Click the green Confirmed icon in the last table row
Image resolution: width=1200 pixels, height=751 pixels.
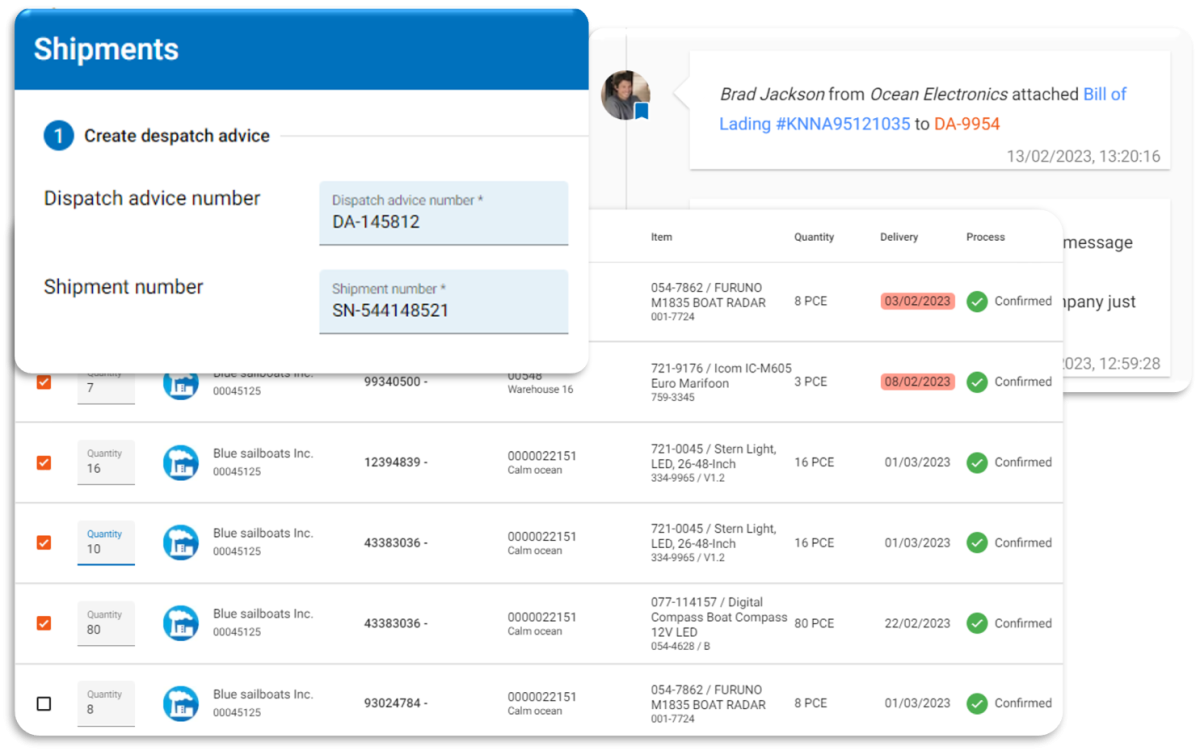(976, 703)
